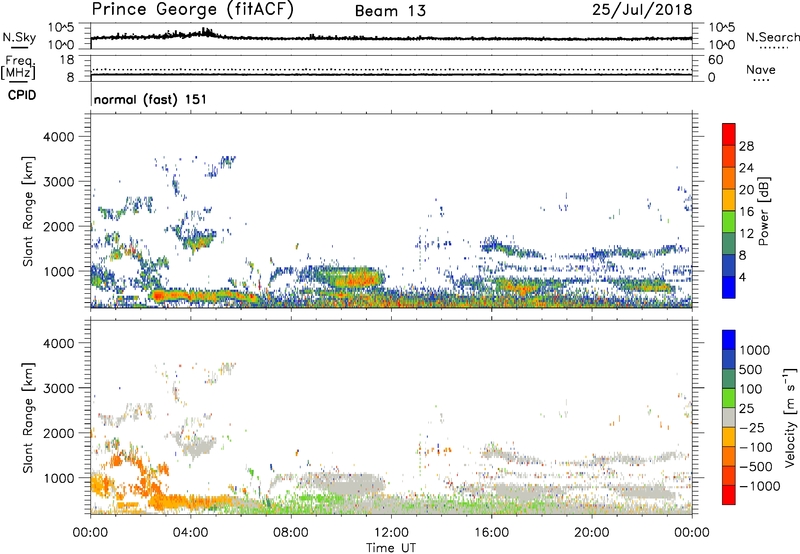
Task: Click the '3000' tick on velocity panel axis
Action: click(x=58, y=388)
